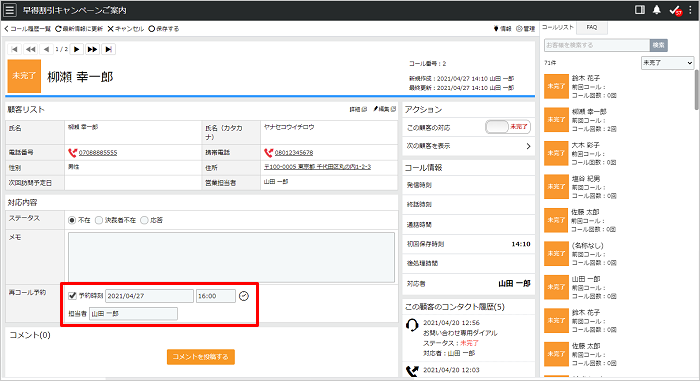The width and height of the screenshot is (700, 381).
Task: Call mobile number 08012345678
Action: [294, 153]
